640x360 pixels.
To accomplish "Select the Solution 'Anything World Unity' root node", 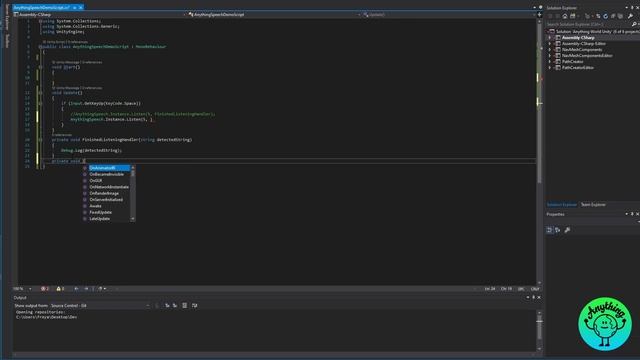I will click(x=593, y=31).
